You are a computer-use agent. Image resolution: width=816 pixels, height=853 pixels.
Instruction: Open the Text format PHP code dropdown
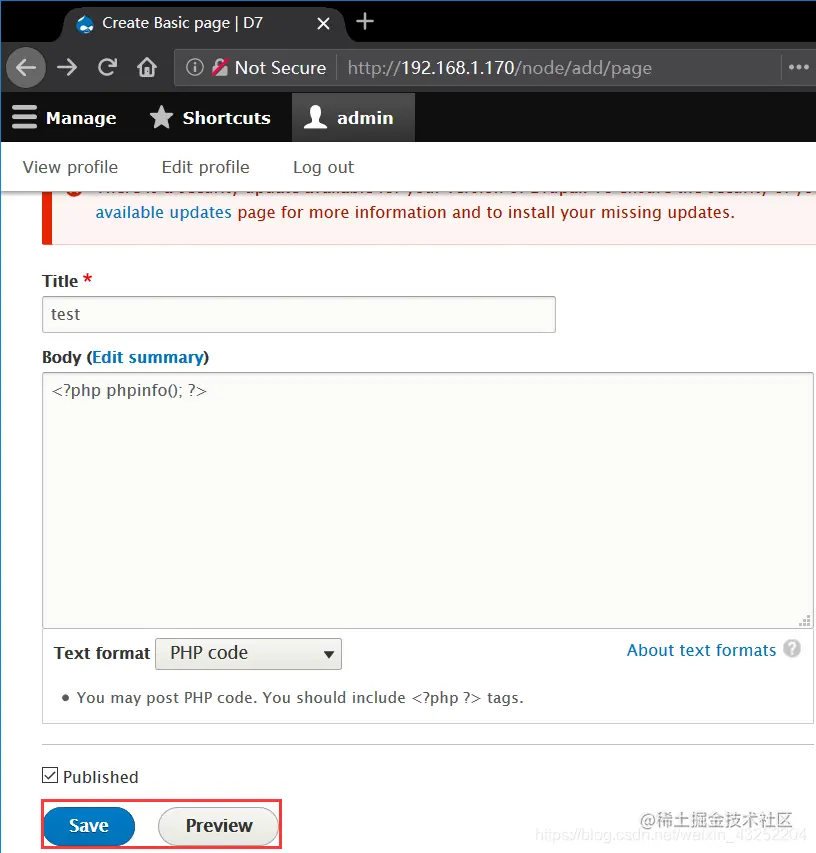tap(249, 653)
